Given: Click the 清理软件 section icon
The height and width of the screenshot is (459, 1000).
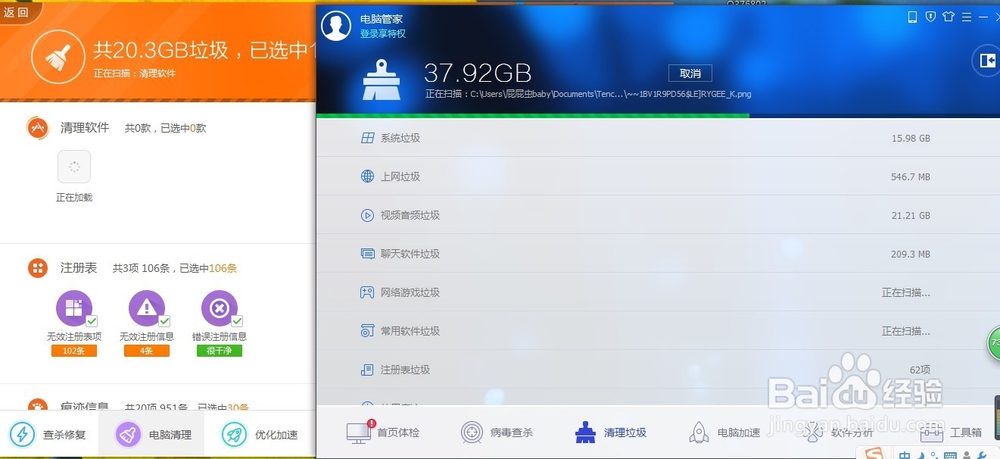Looking at the screenshot, I should coord(38,128).
